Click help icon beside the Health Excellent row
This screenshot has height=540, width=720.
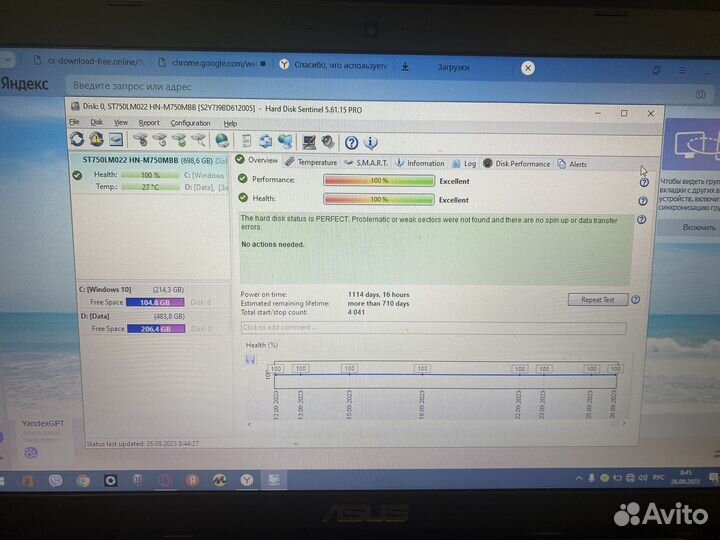643,201
